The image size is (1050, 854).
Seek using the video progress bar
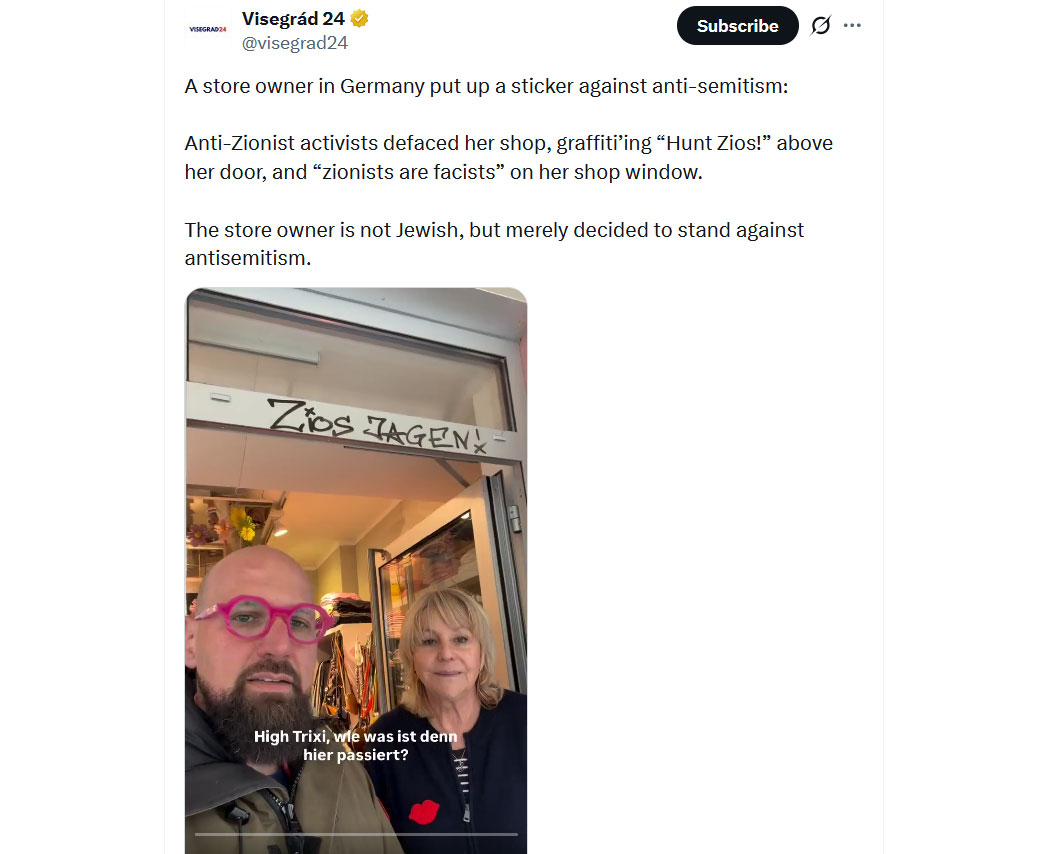click(x=356, y=835)
